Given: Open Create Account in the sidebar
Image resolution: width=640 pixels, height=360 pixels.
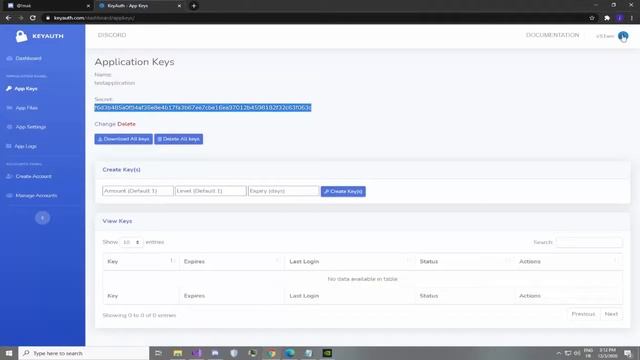Looking at the screenshot, I should tap(33, 176).
